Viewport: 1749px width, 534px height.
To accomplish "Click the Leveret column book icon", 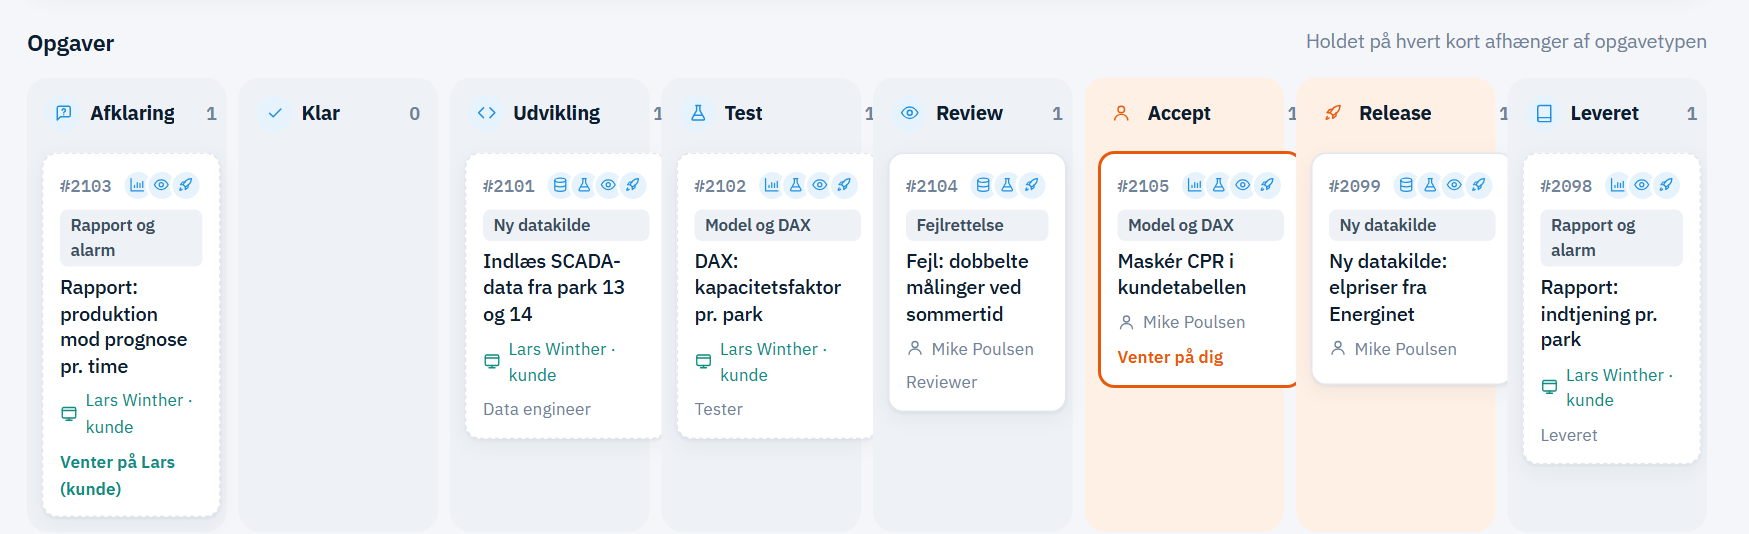I will [1544, 113].
